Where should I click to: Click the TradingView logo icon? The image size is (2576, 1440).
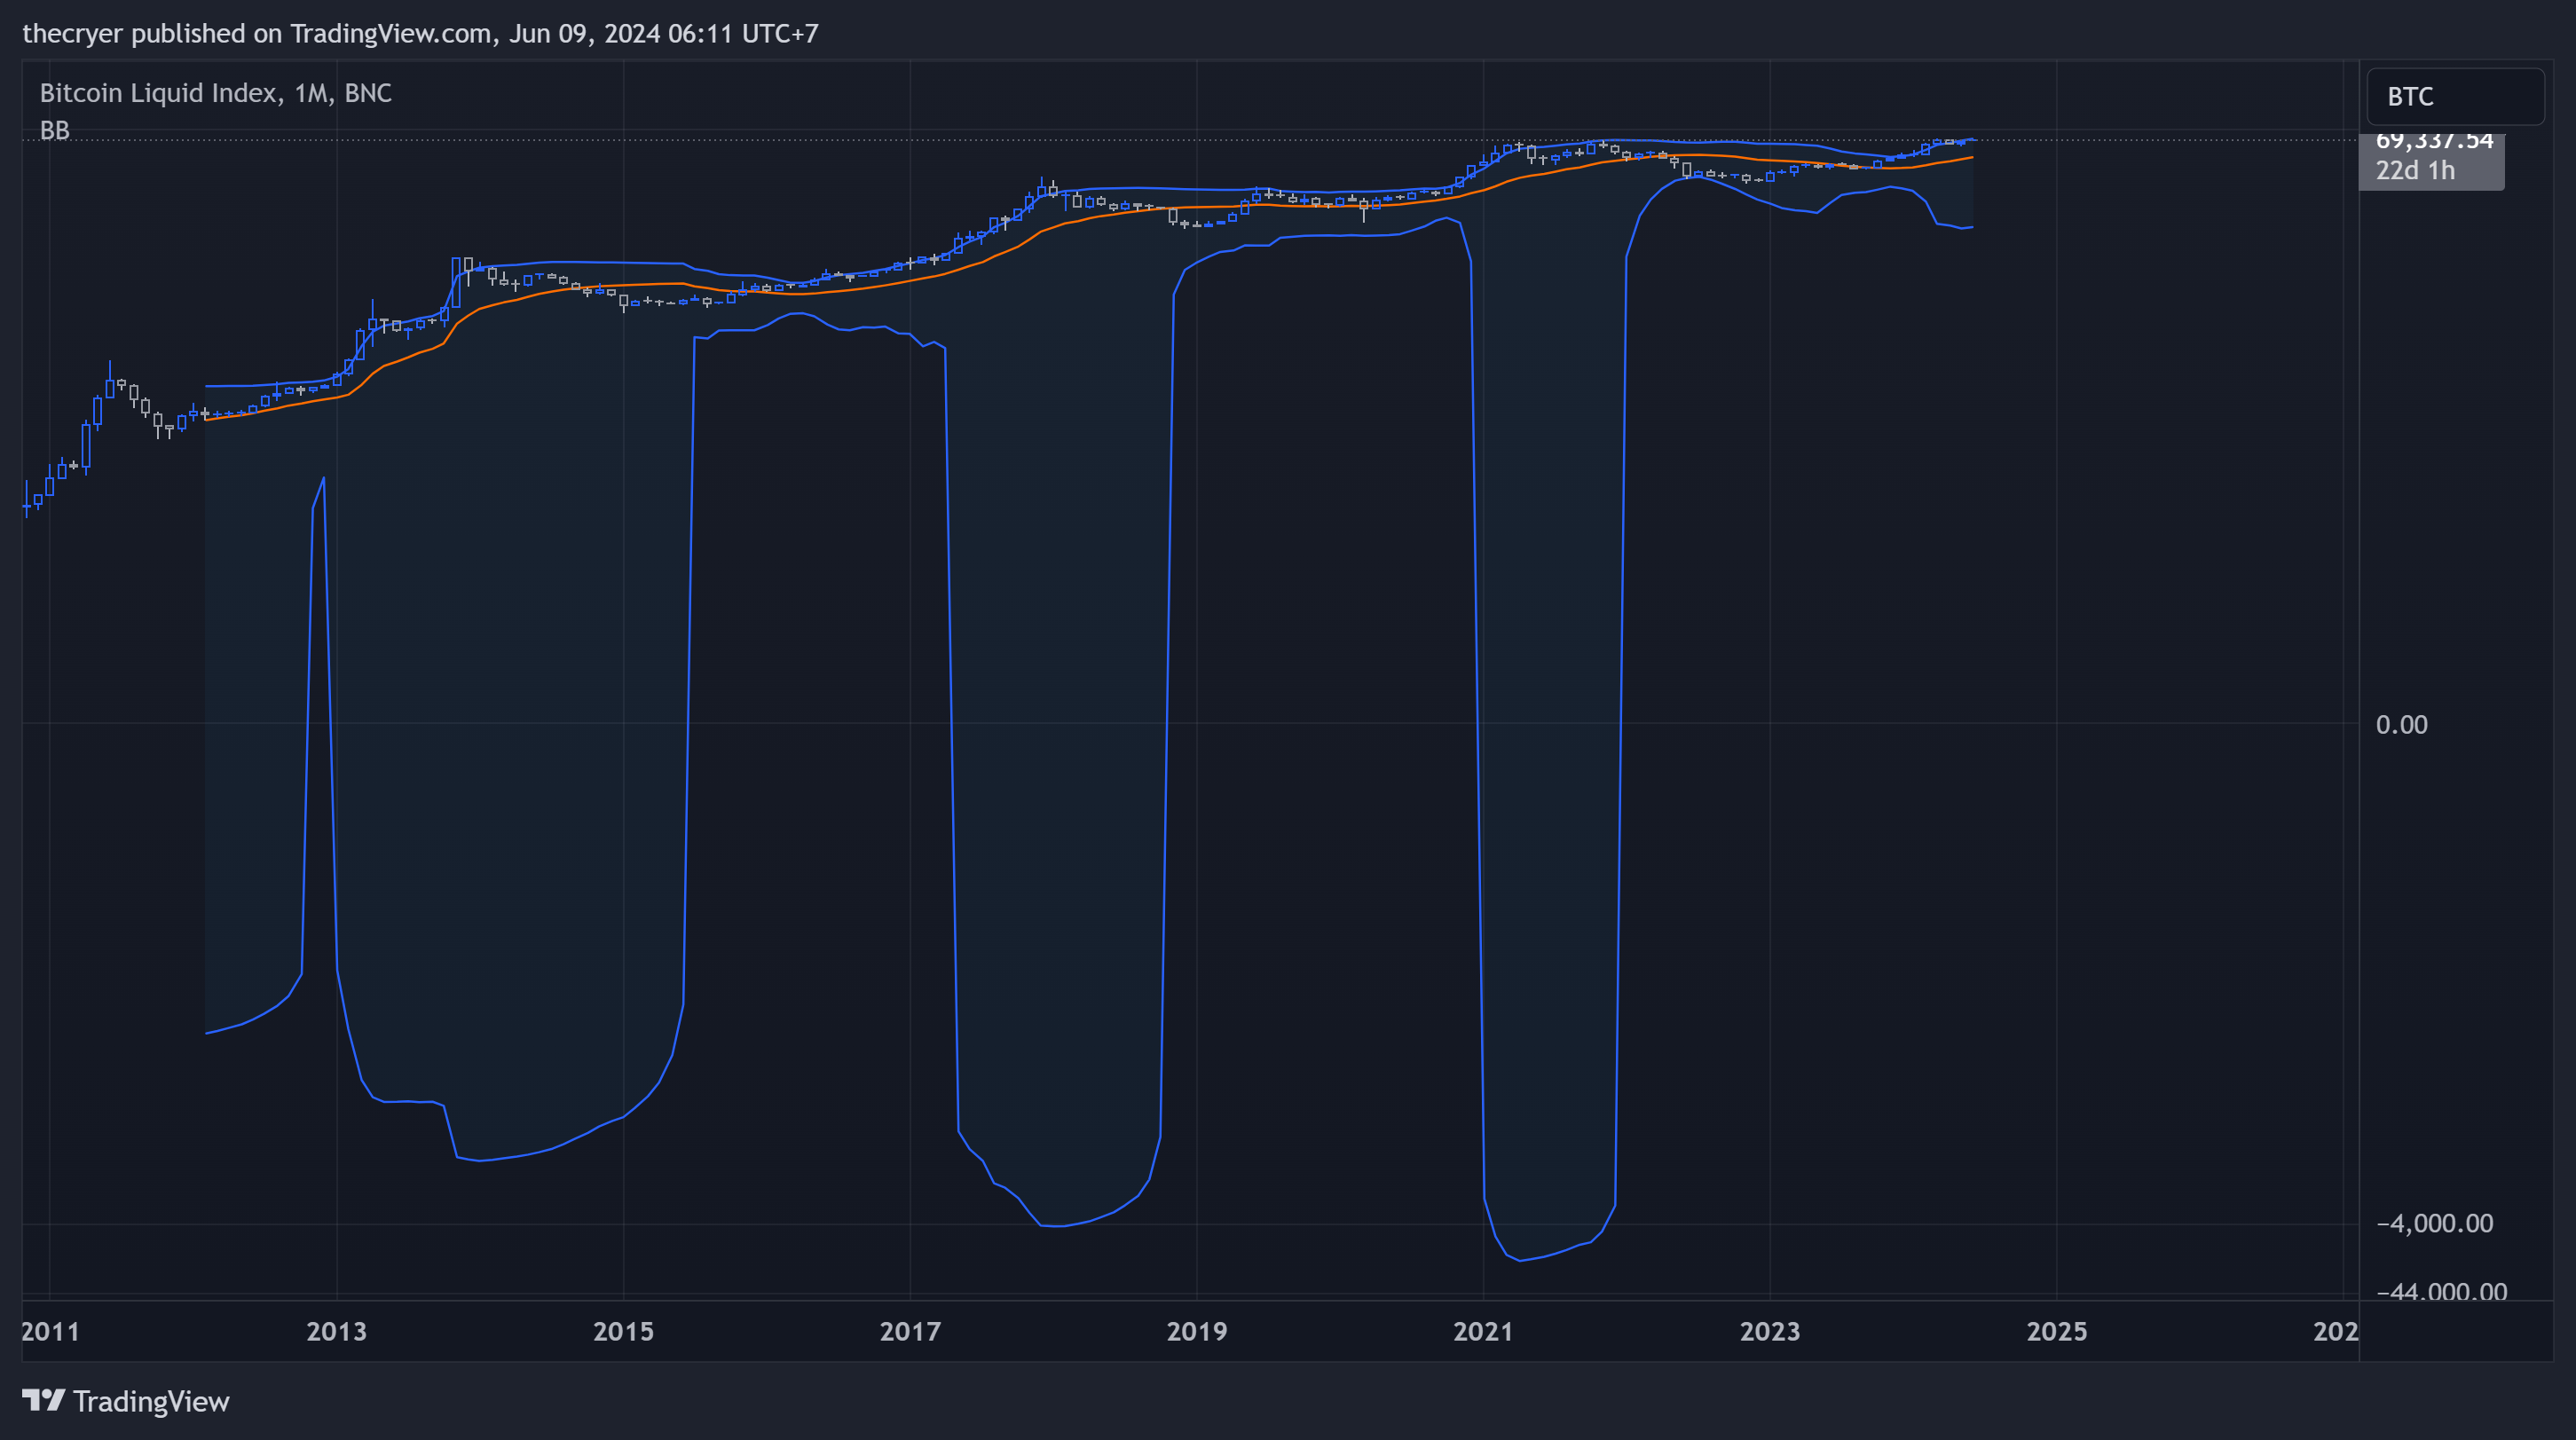(x=44, y=1400)
